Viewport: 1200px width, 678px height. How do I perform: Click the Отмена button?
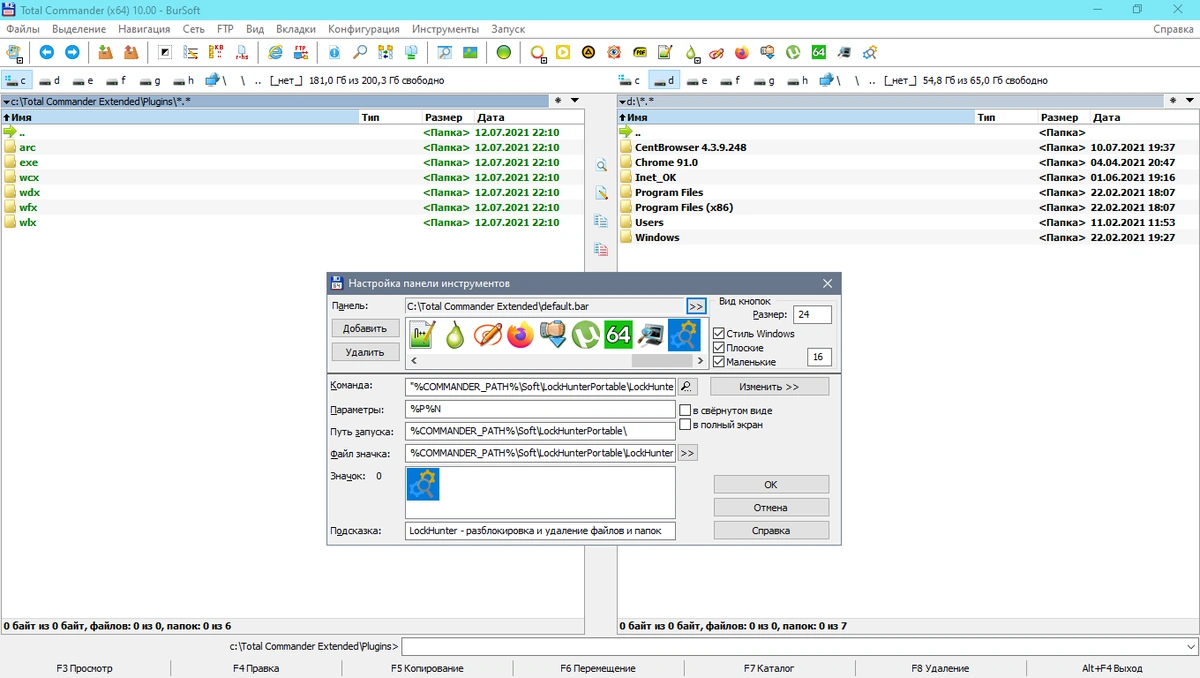coord(771,507)
